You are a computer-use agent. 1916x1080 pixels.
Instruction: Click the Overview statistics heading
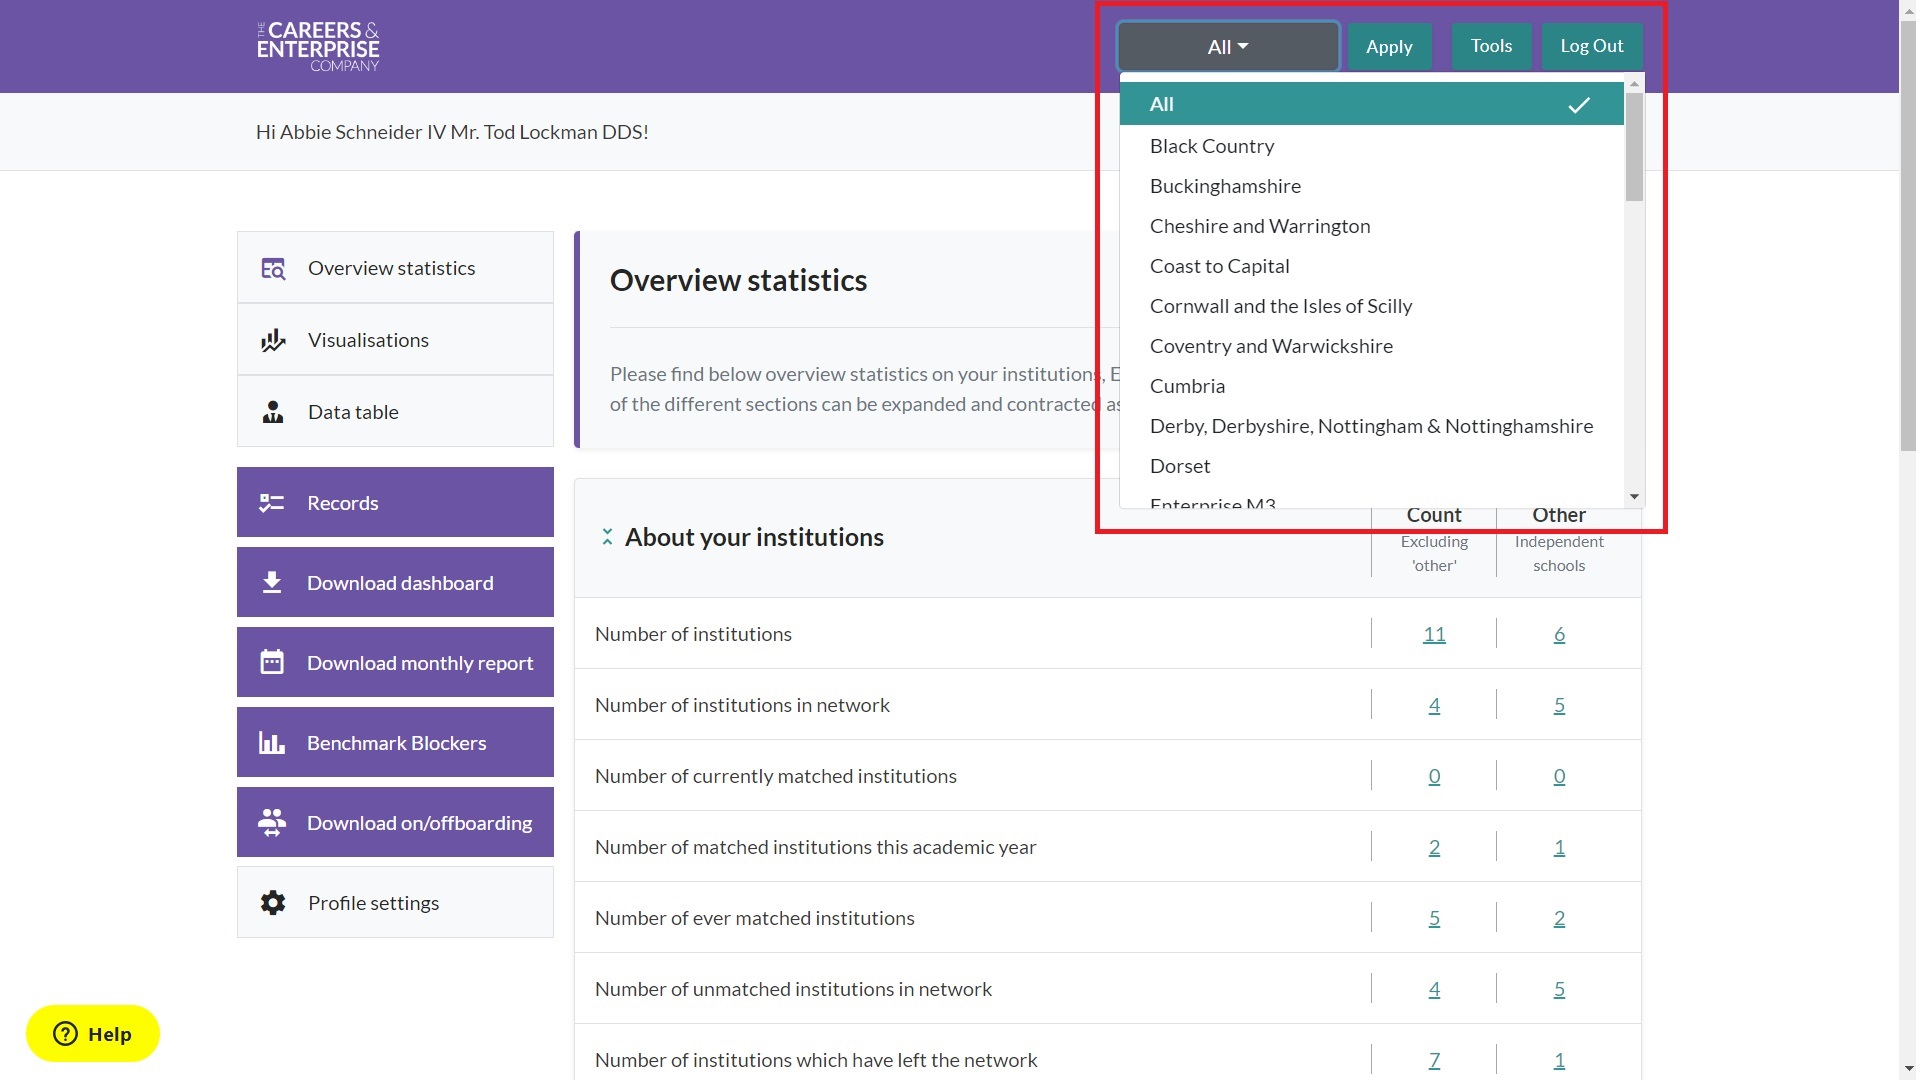tap(738, 280)
